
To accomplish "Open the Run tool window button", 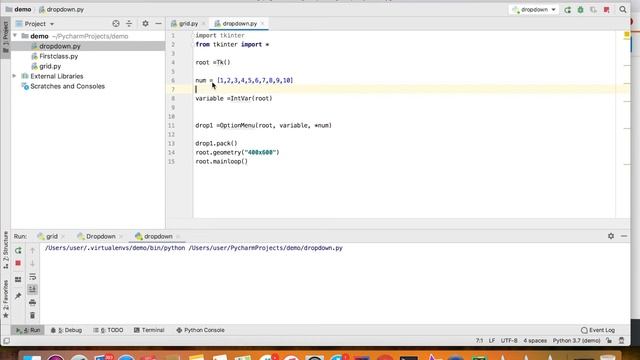I will [28, 330].
